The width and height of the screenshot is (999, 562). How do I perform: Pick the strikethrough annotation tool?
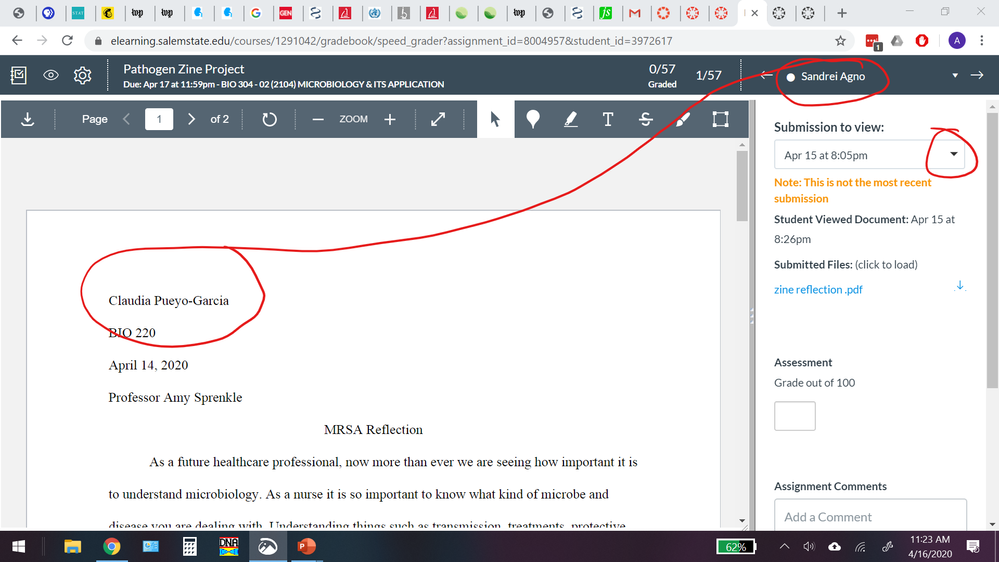pyautogui.click(x=645, y=119)
